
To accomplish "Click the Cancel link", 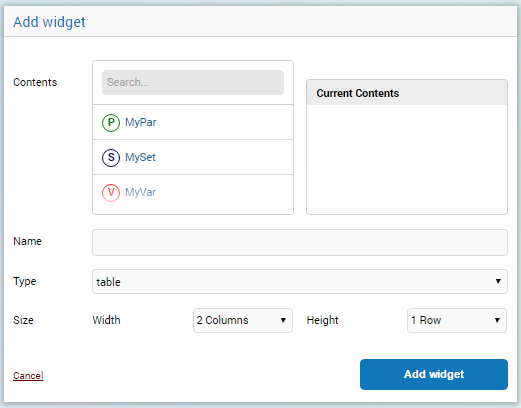I will pyautogui.click(x=28, y=376).
